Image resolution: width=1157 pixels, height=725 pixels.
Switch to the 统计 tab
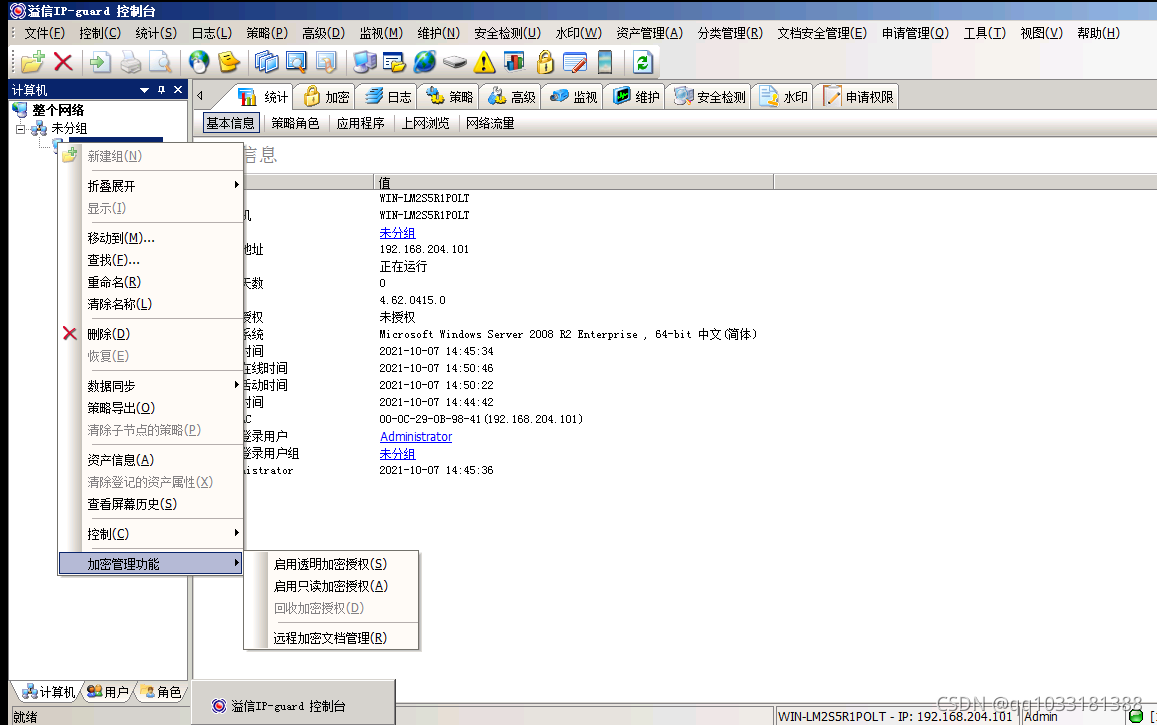[x=263, y=97]
